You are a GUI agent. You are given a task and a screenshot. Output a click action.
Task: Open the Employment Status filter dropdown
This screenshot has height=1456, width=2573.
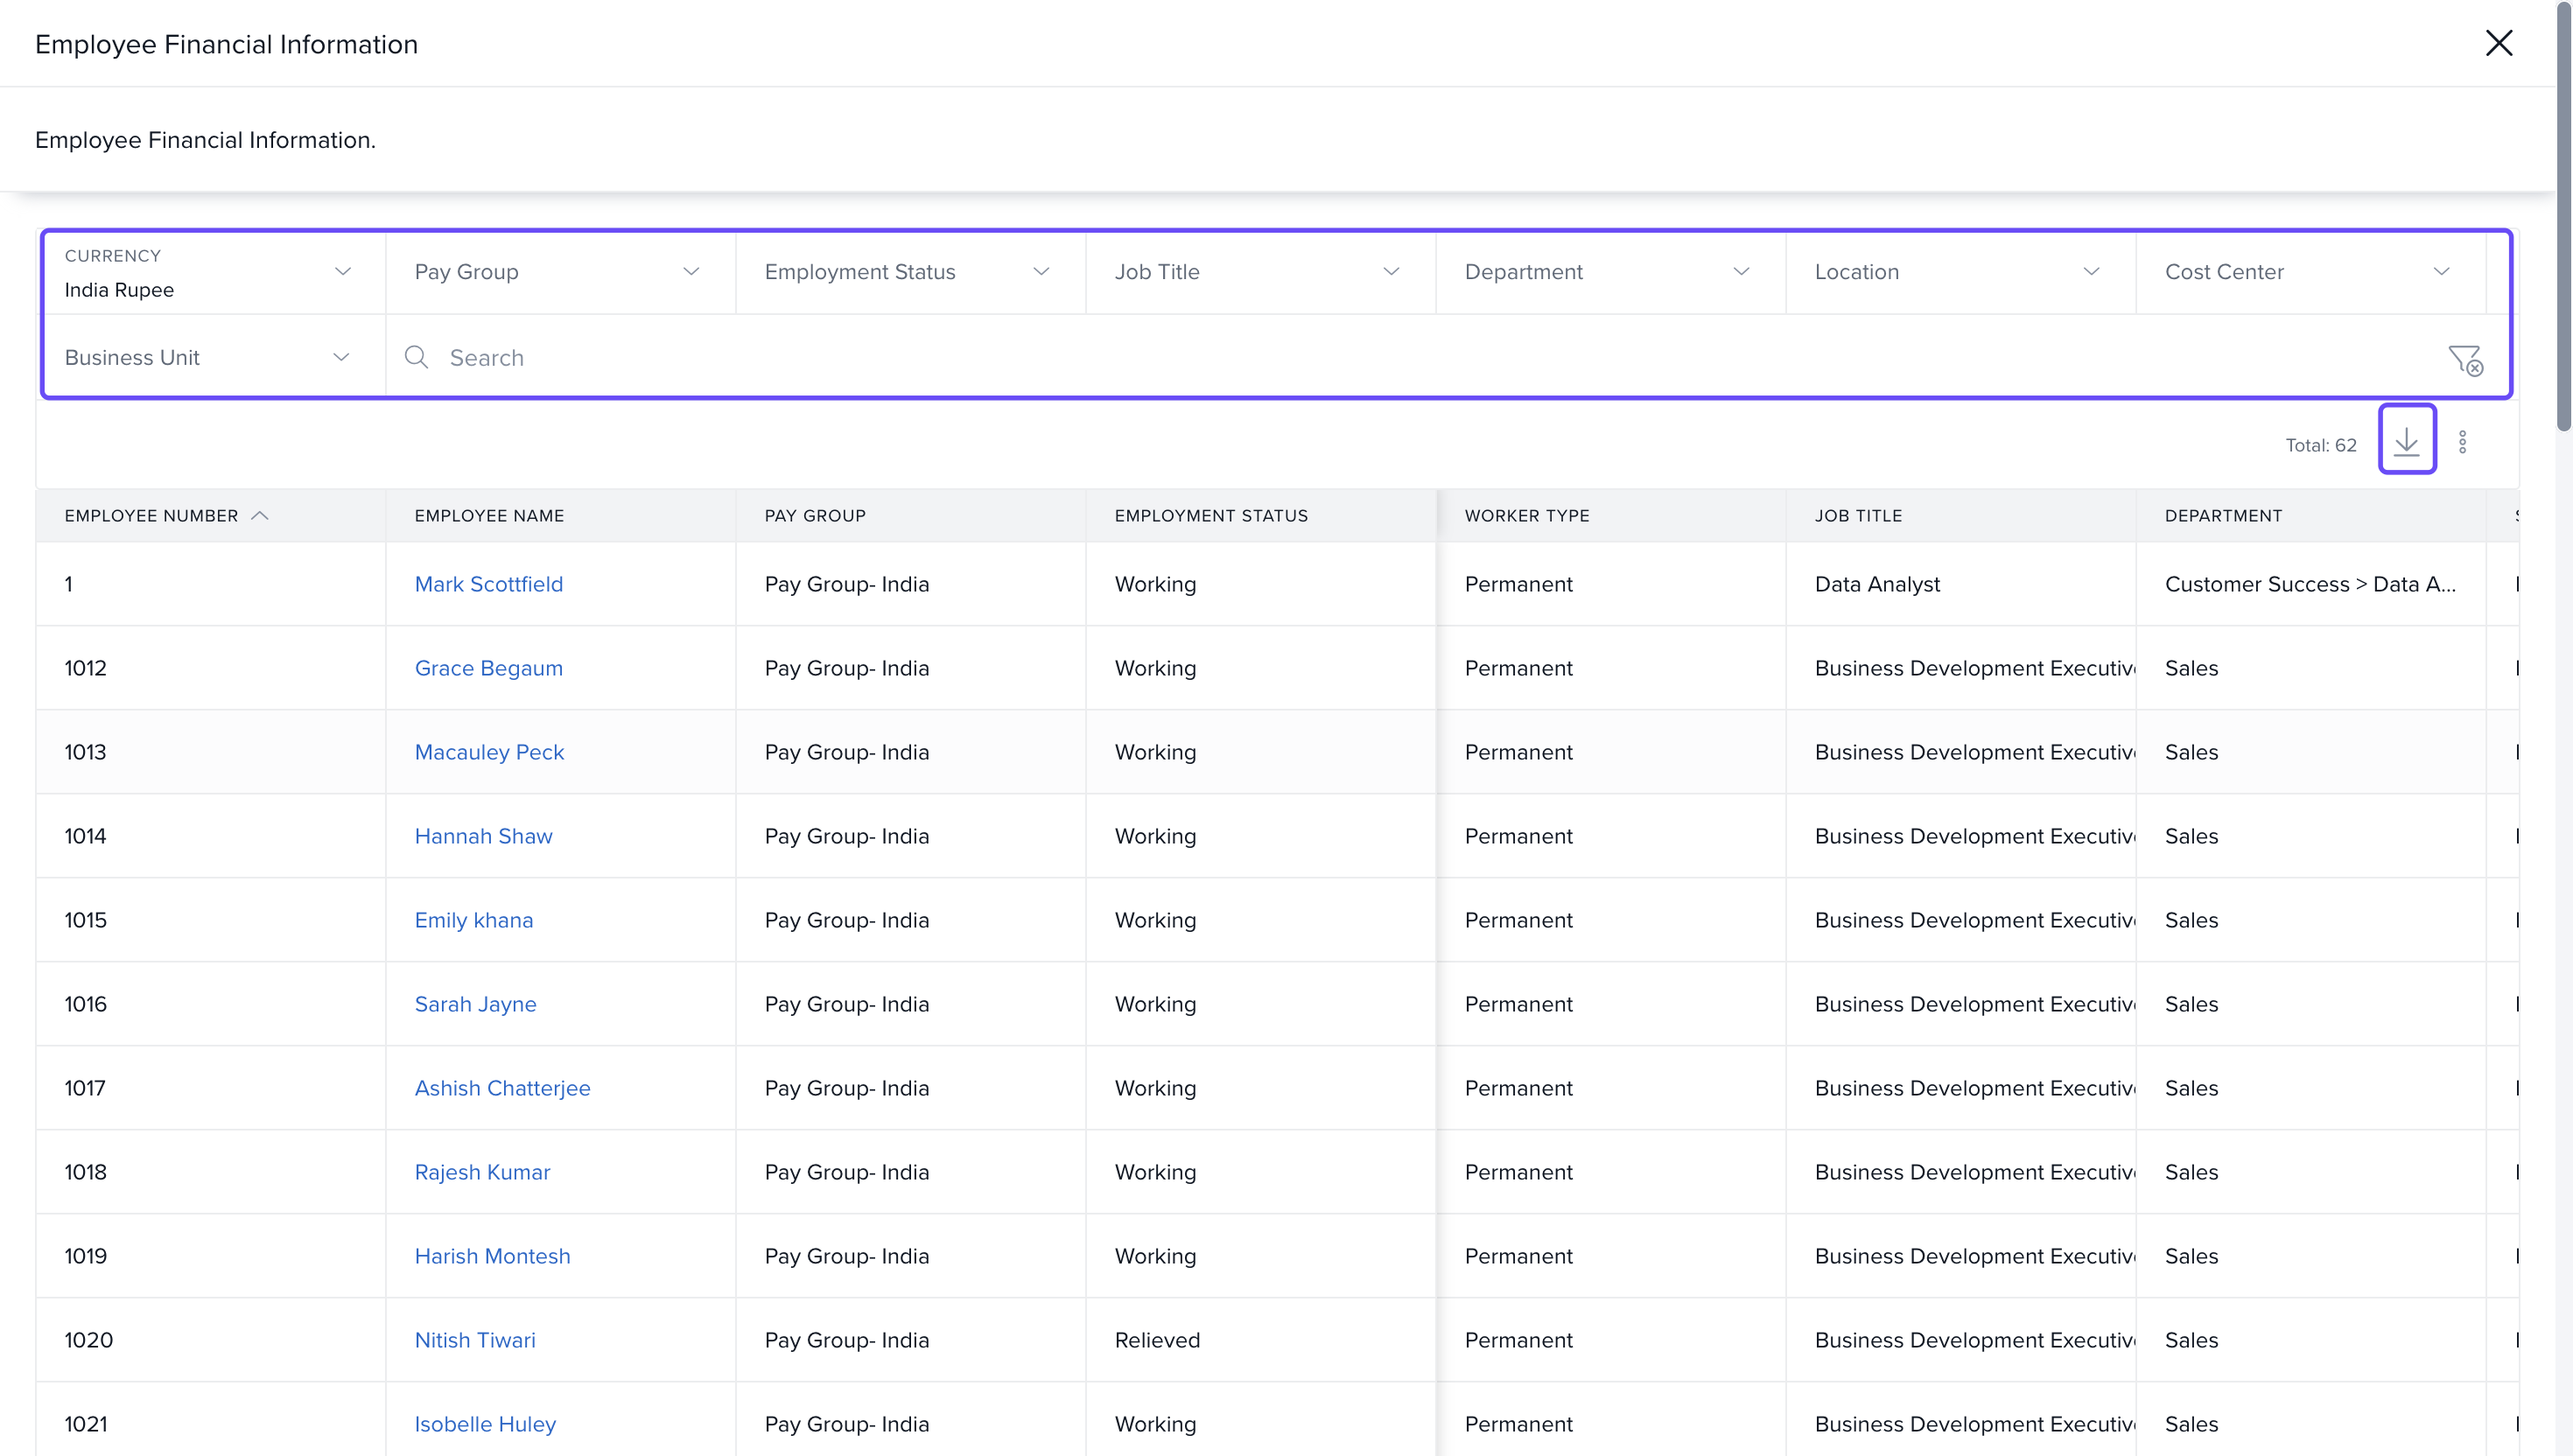click(x=908, y=272)
